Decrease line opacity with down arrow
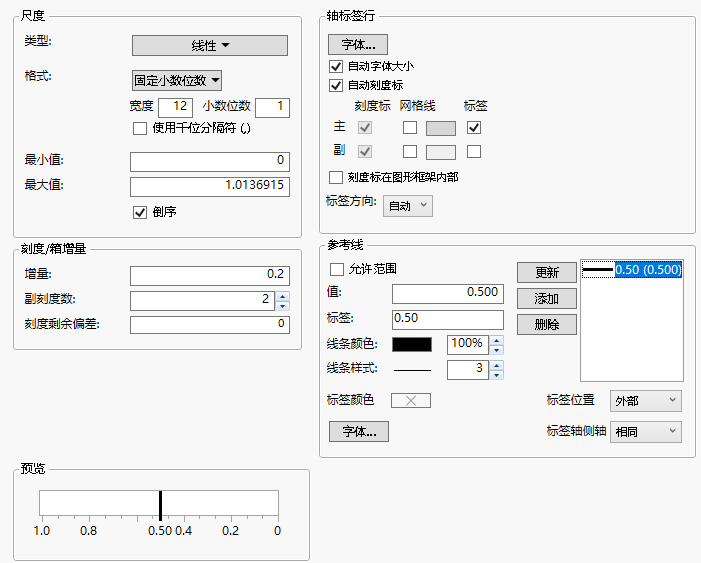The height and width of the screenshot is (563, 701). [496, 350]
